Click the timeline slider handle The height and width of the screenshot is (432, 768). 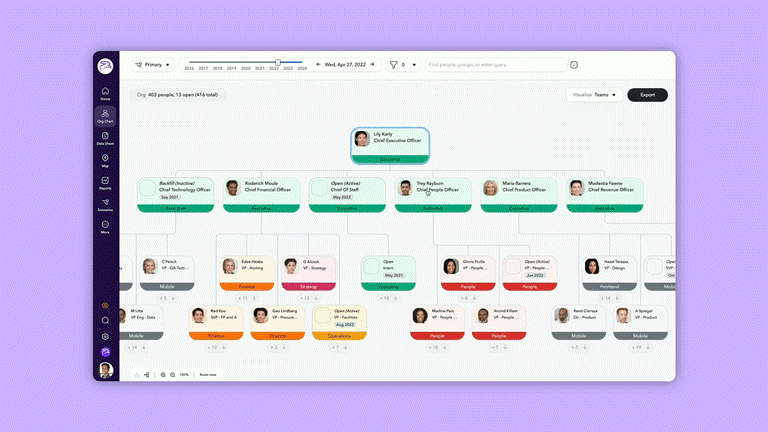pyautogui.click(x=278, y=62)
